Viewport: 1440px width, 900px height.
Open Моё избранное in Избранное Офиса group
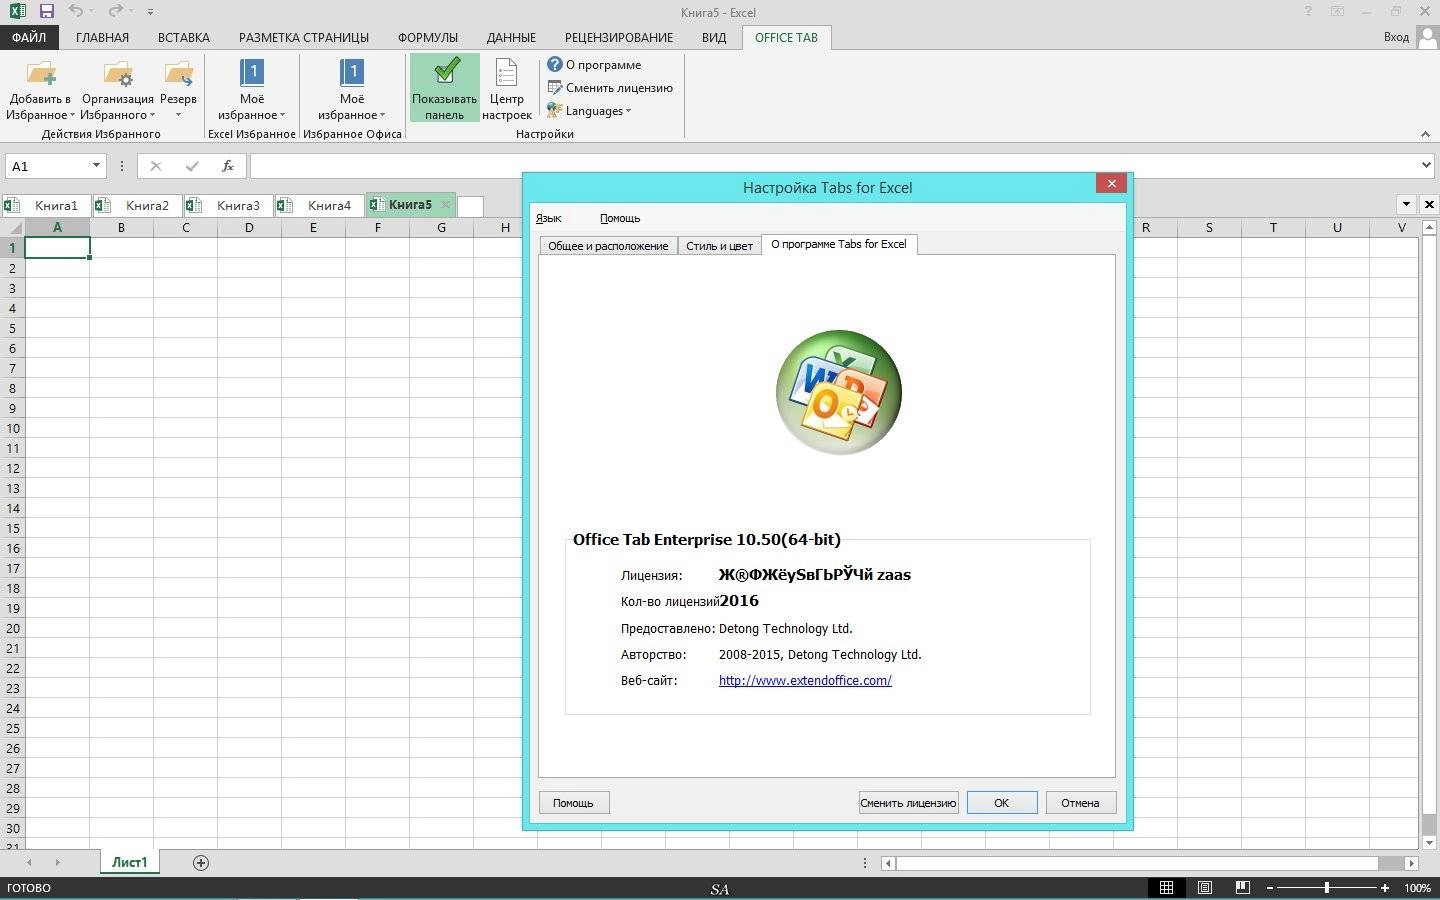coord(351,88)
